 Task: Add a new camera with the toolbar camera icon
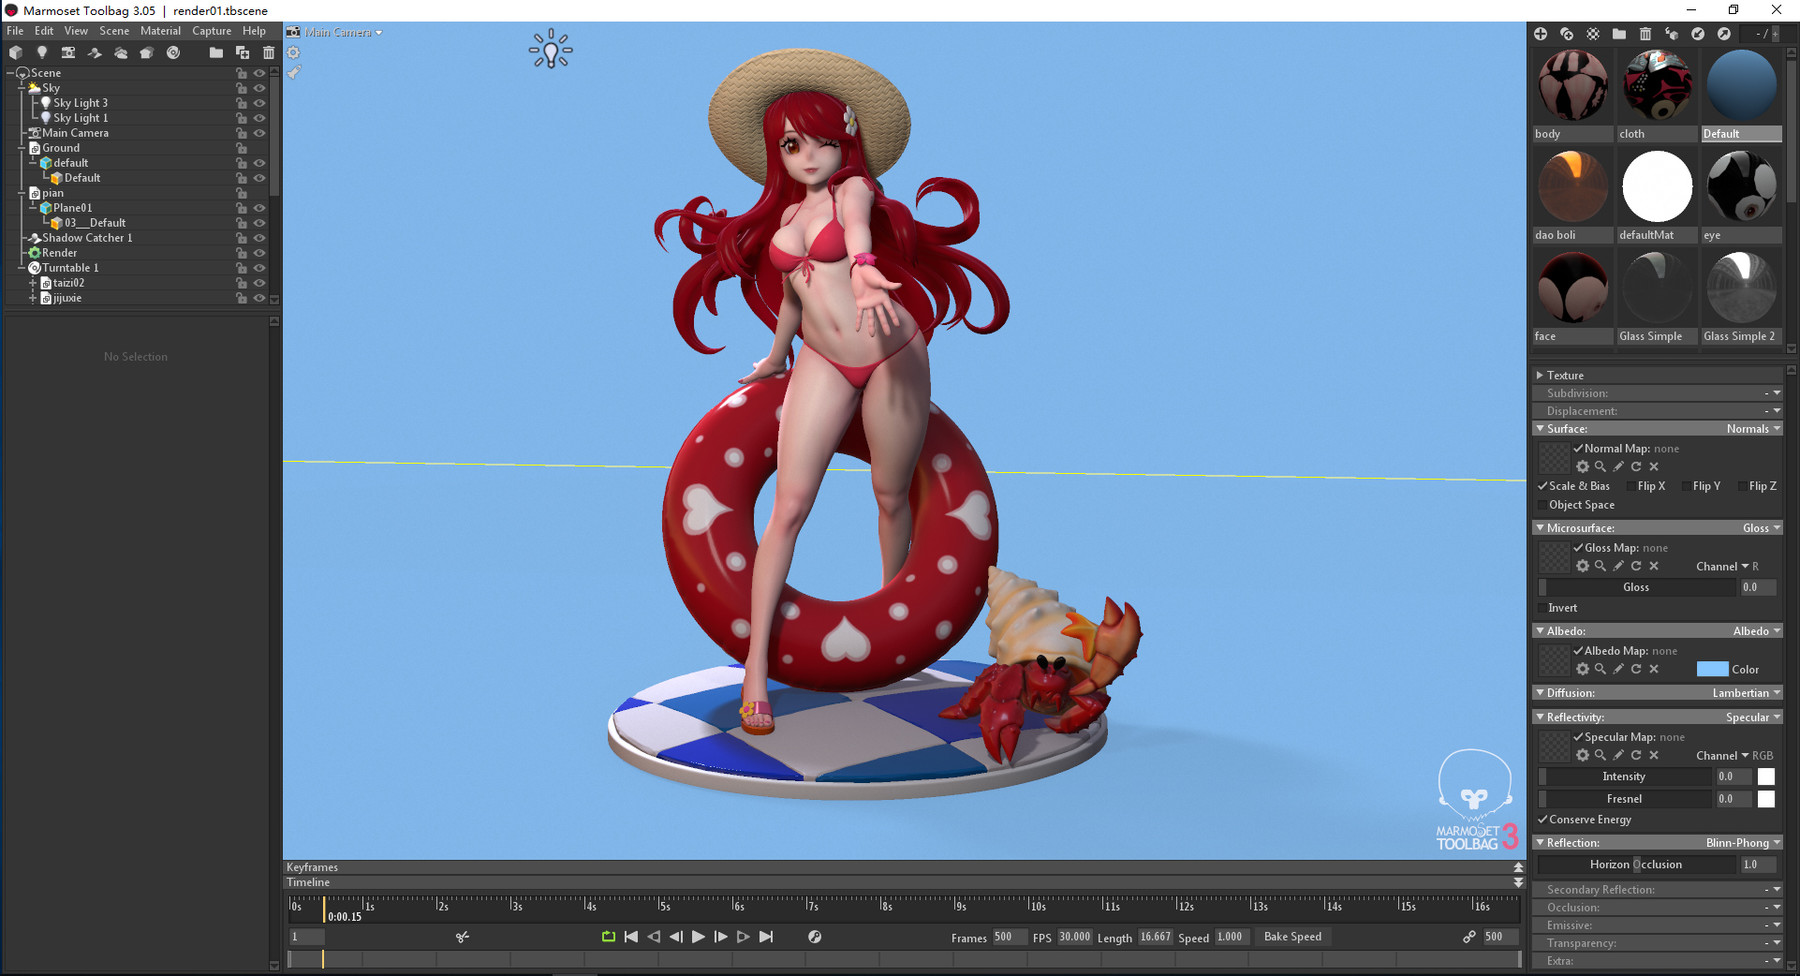[68, 53]
